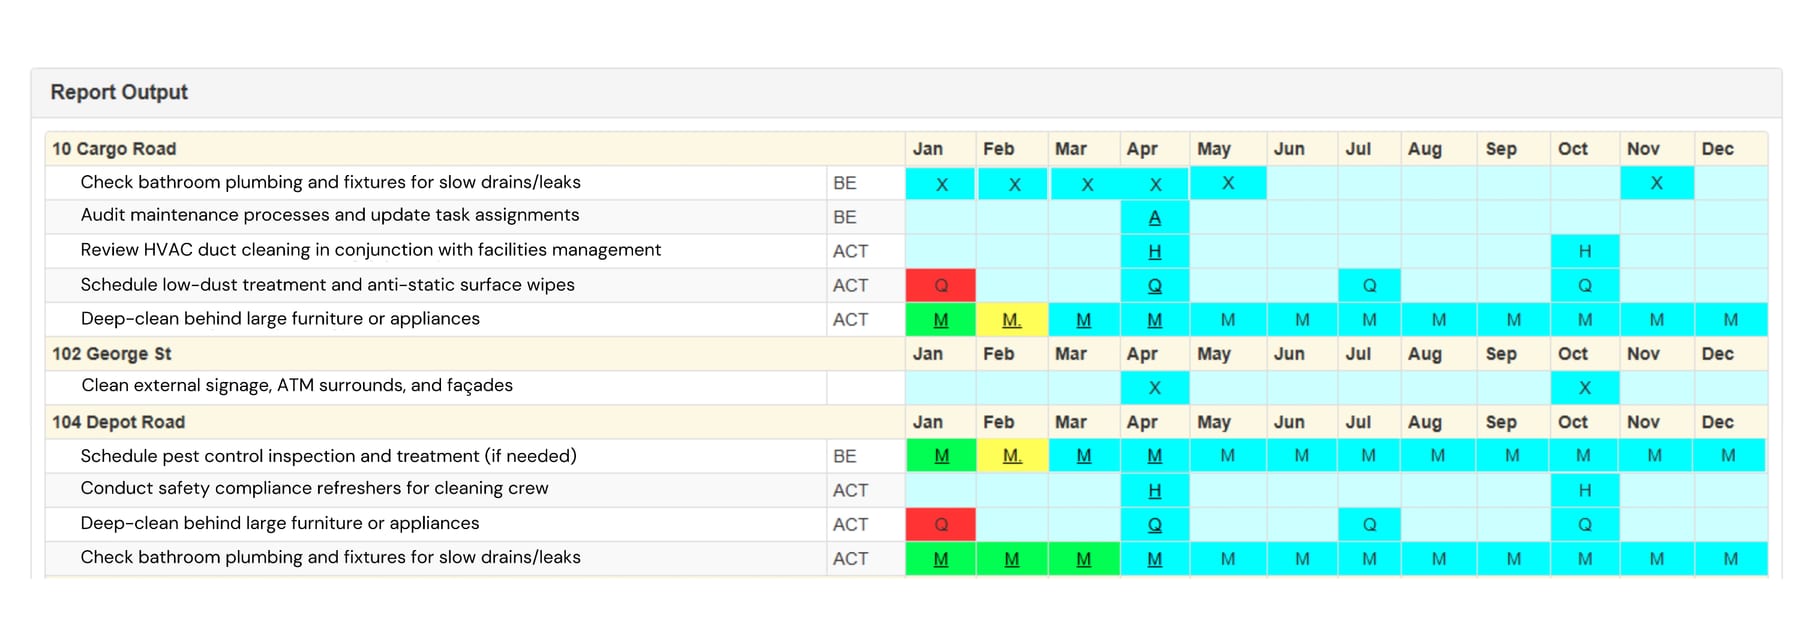Open the April Q link for Deep-clean under 104 Depot Road

point(1154,525)
